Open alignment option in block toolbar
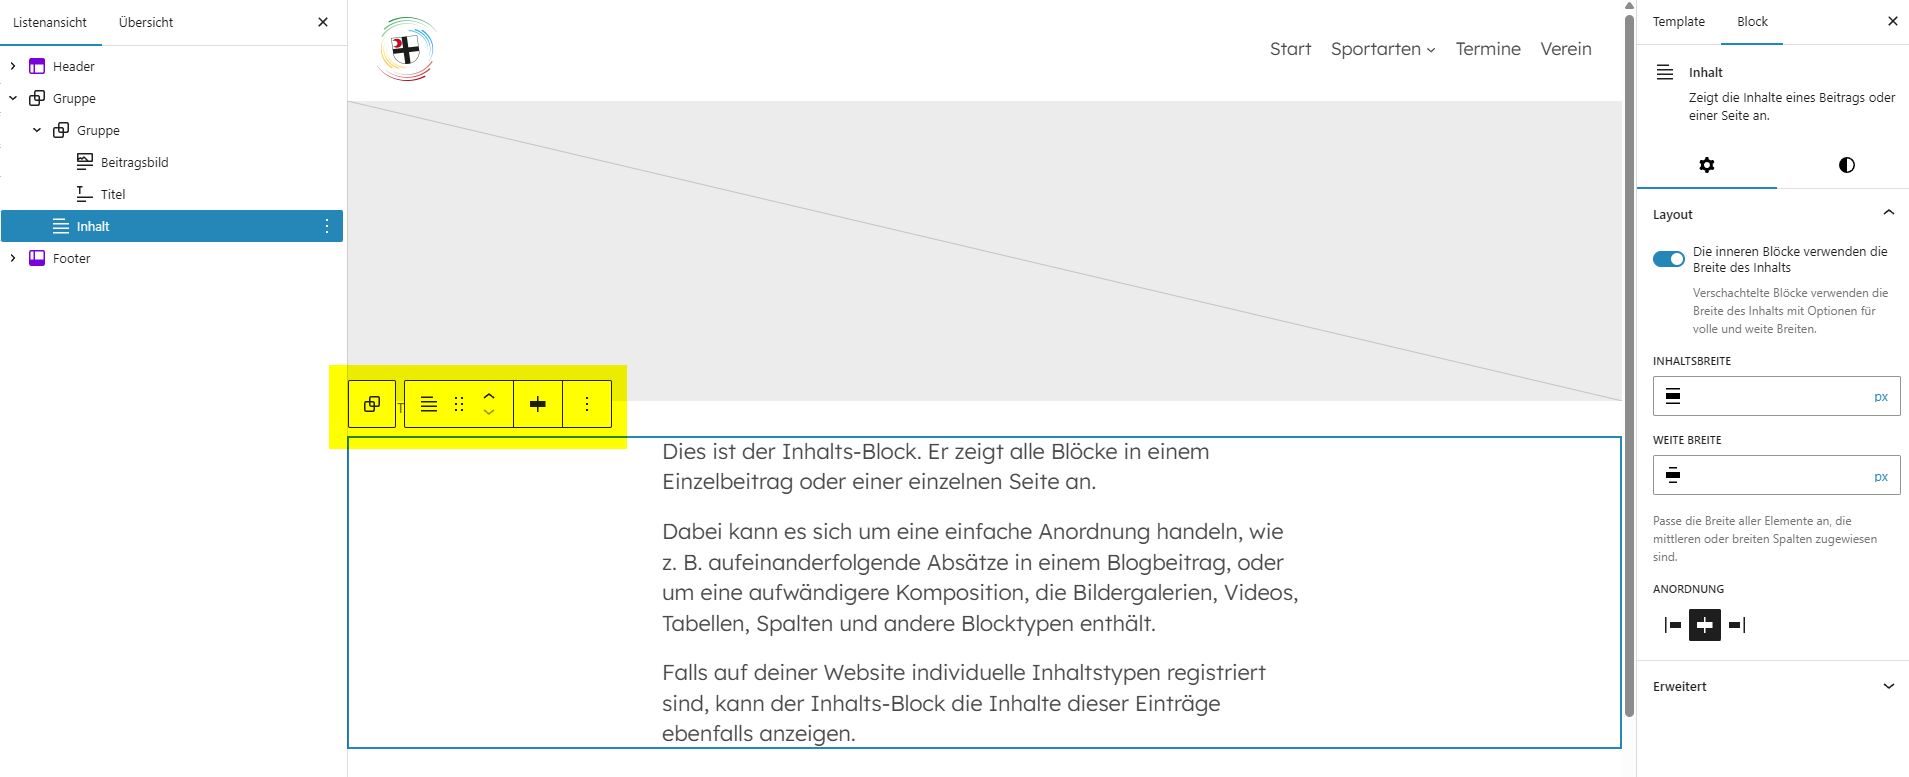This screenshot has height=777, width=1909. click(538, 404)
